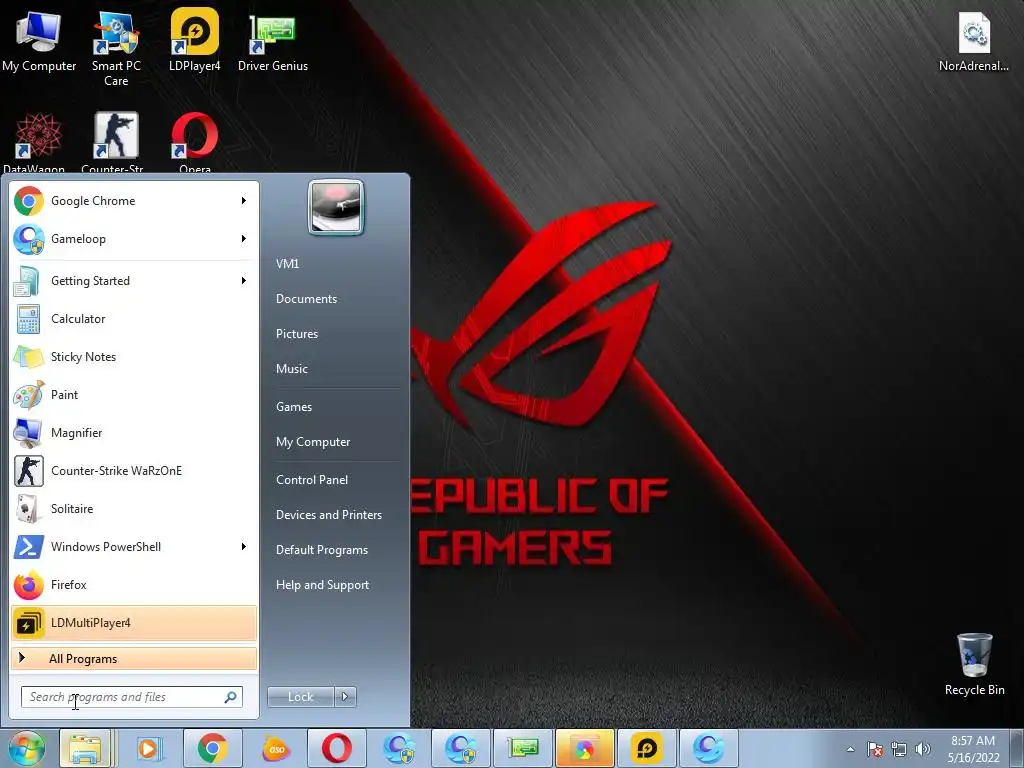Screen dimensions: 1024x768
Task: Launch Gameloop from the Start menu
Action: (134, 238)
